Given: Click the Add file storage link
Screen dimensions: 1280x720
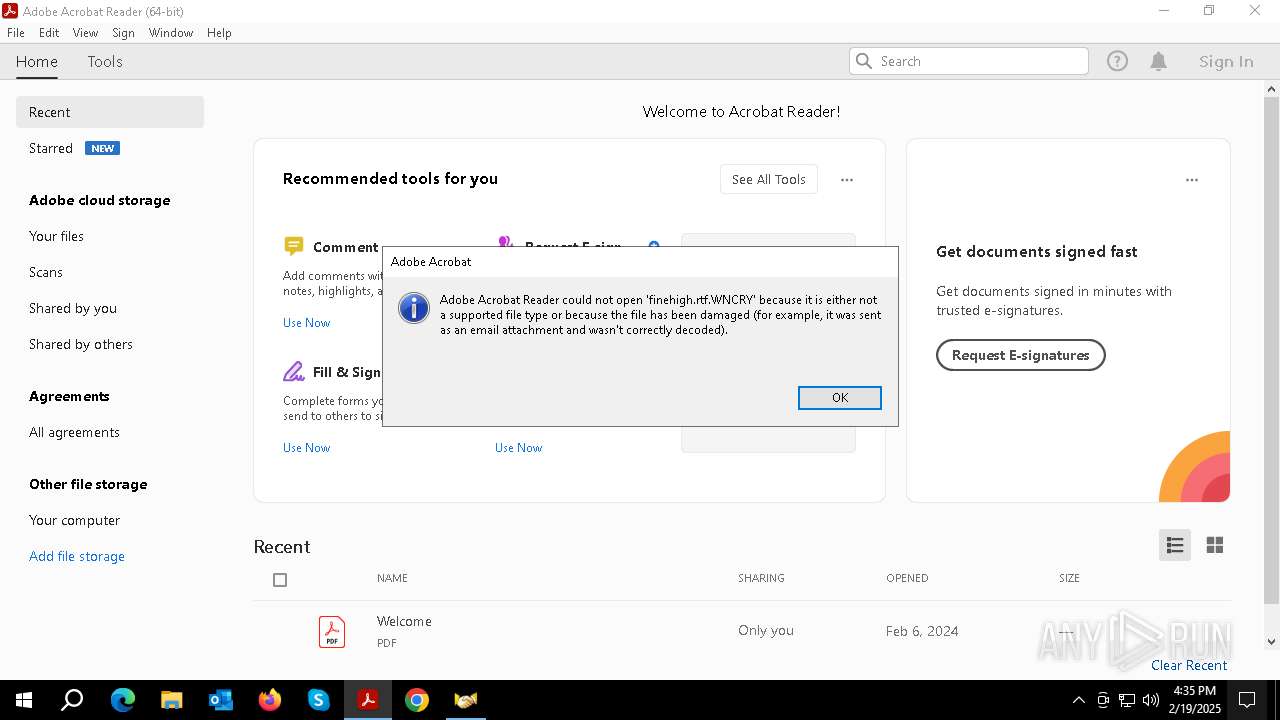Looking at the screenshot, I should coord(77,556).
